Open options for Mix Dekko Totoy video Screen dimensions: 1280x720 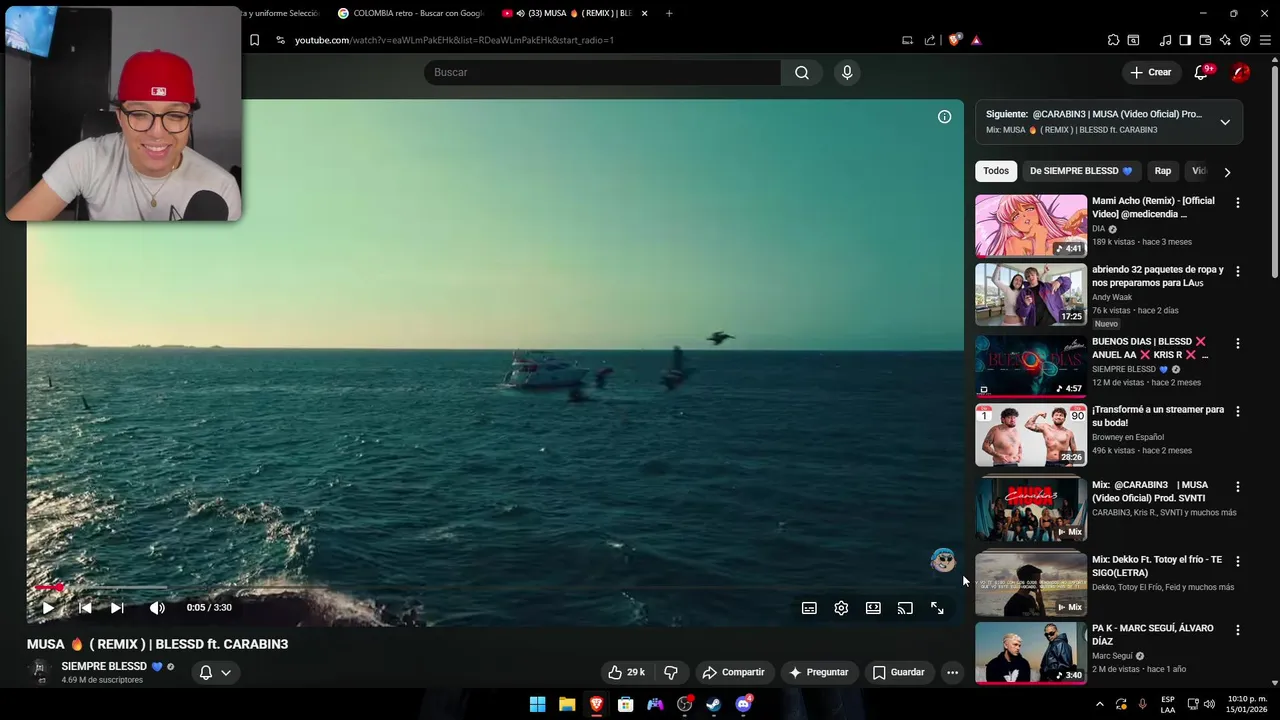pos(1238,561)
